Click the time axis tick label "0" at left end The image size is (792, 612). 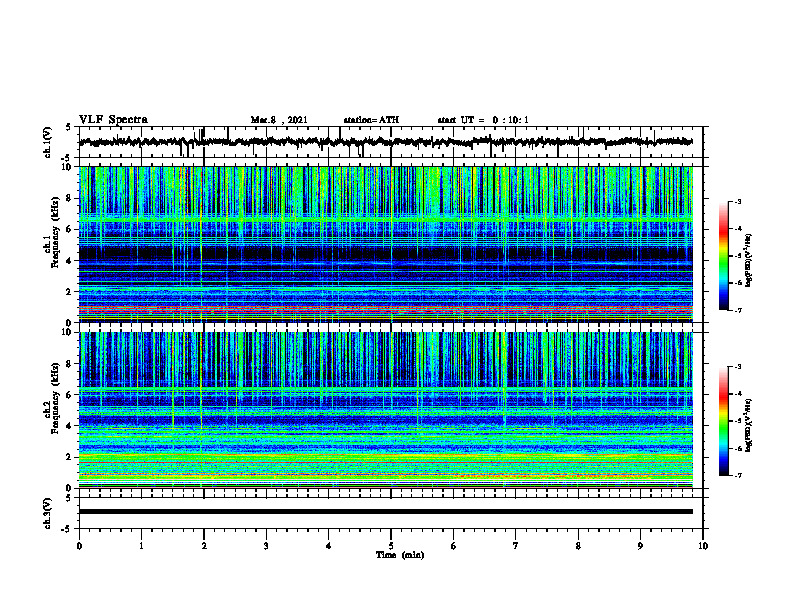click(79, 546)
